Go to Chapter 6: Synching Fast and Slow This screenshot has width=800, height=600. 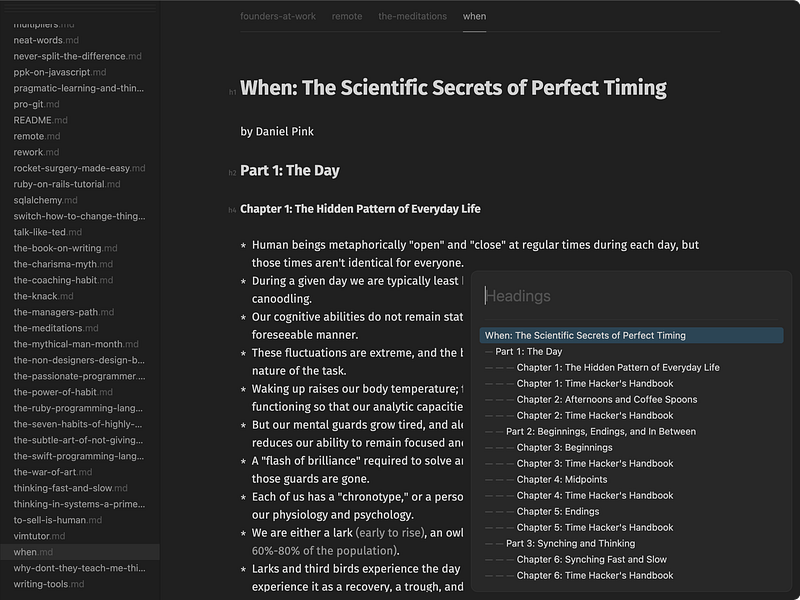pyautogui.click(x=592, y=560)
